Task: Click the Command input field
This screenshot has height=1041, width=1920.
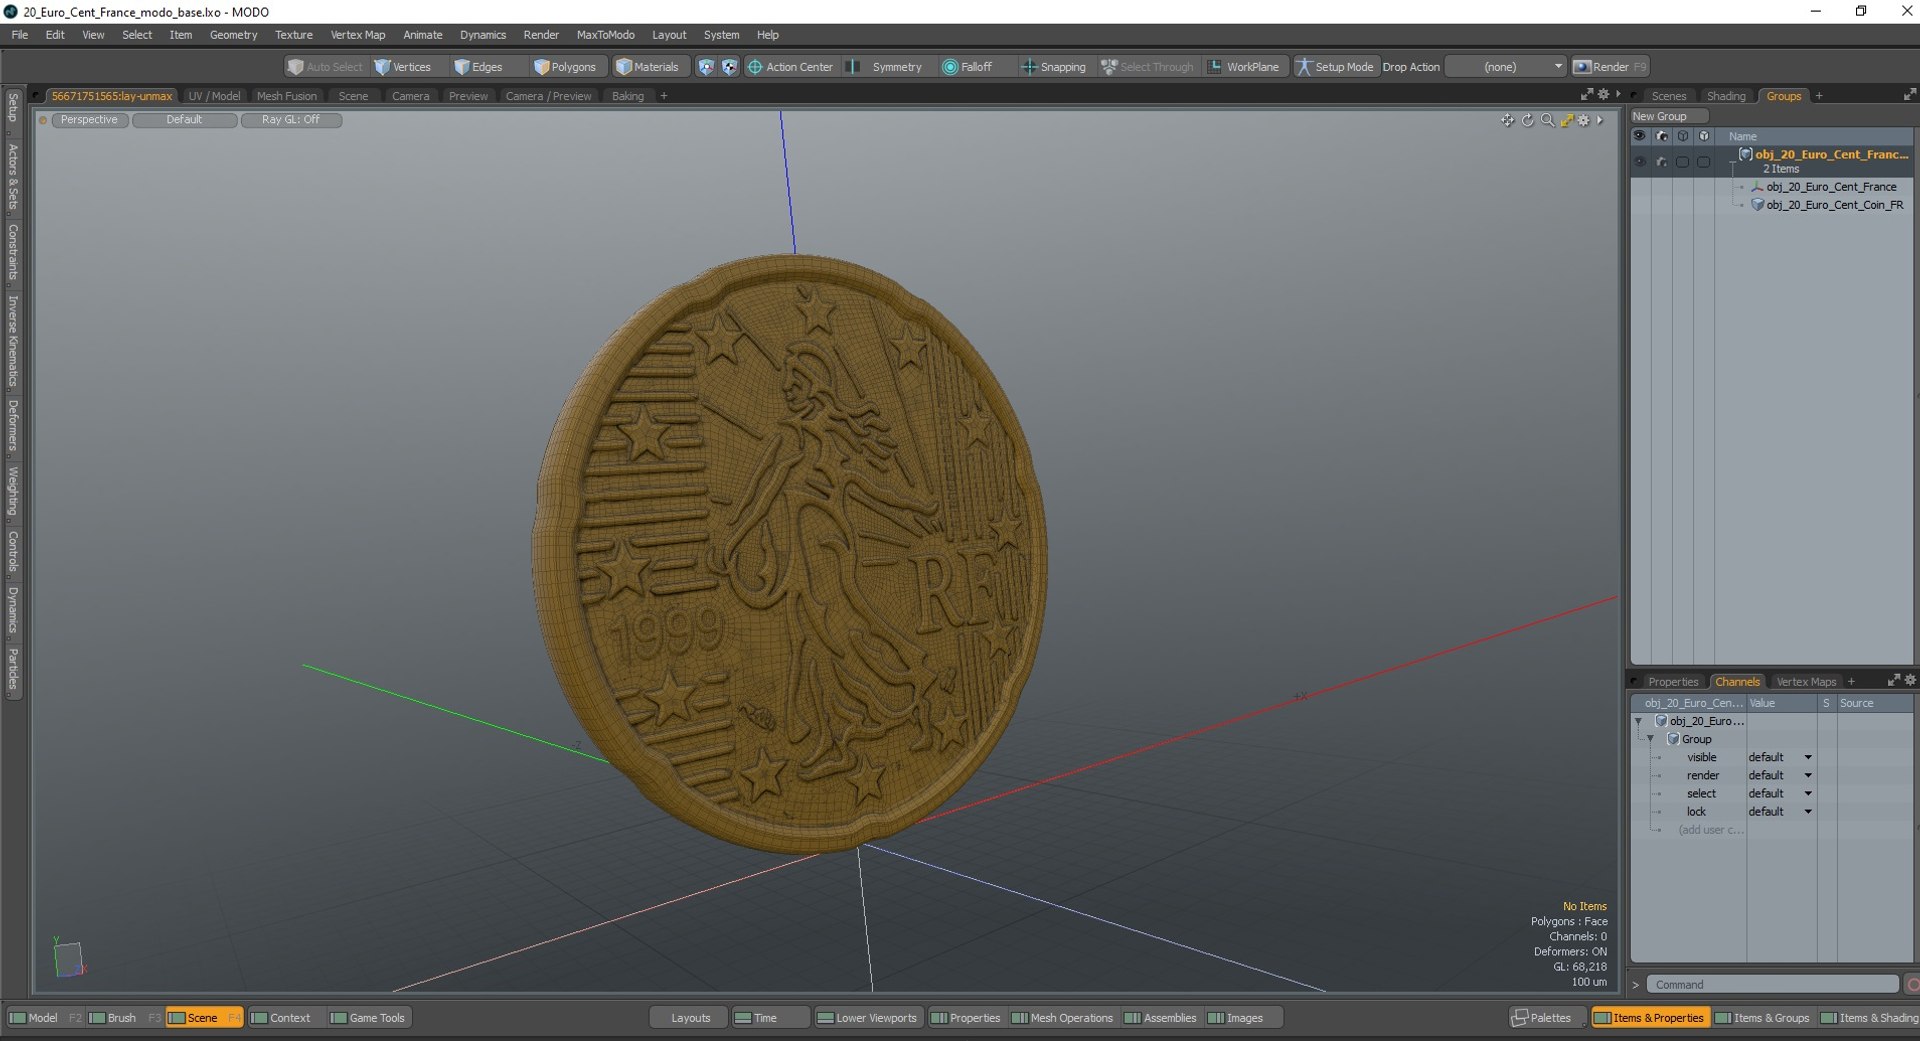Action: (1772, 985)
